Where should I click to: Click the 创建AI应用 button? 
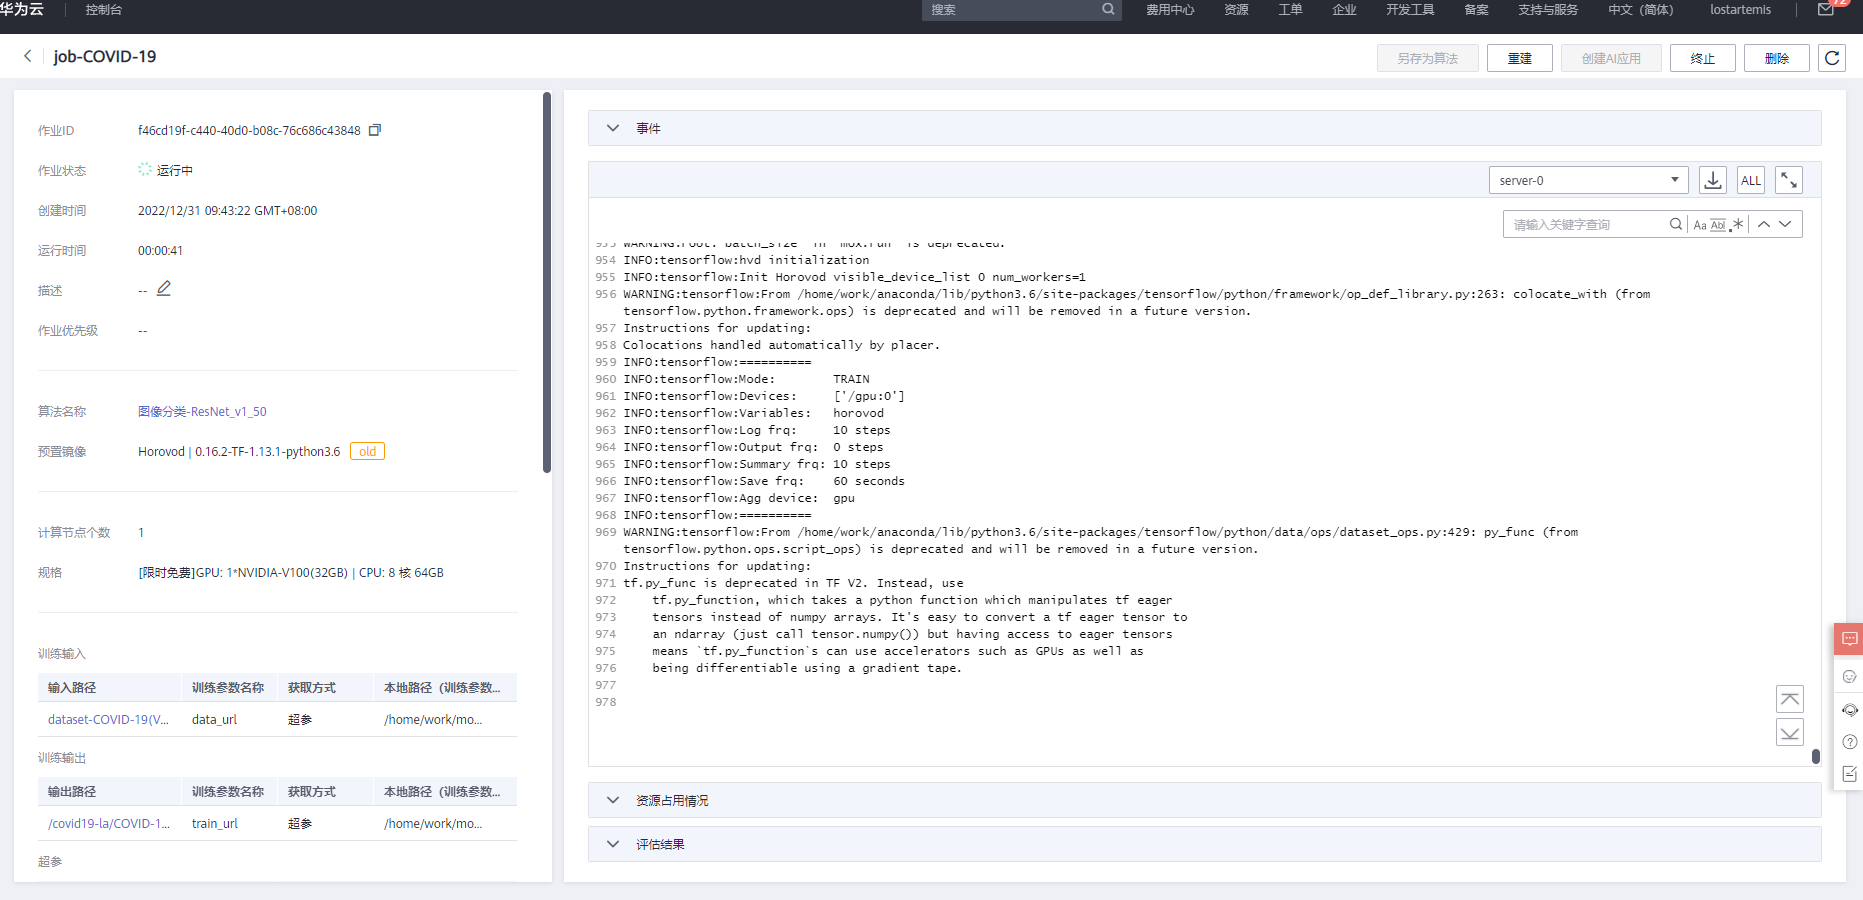(1611, 58)
